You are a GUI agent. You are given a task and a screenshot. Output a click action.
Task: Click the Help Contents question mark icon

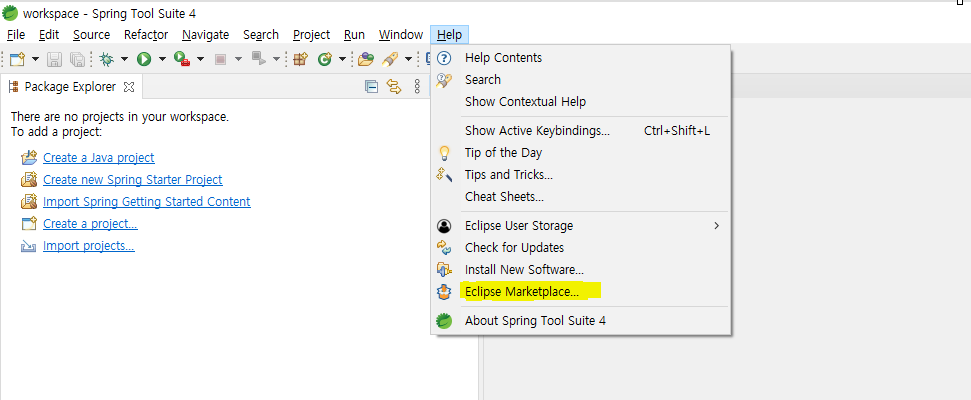(x=445, y=58)
